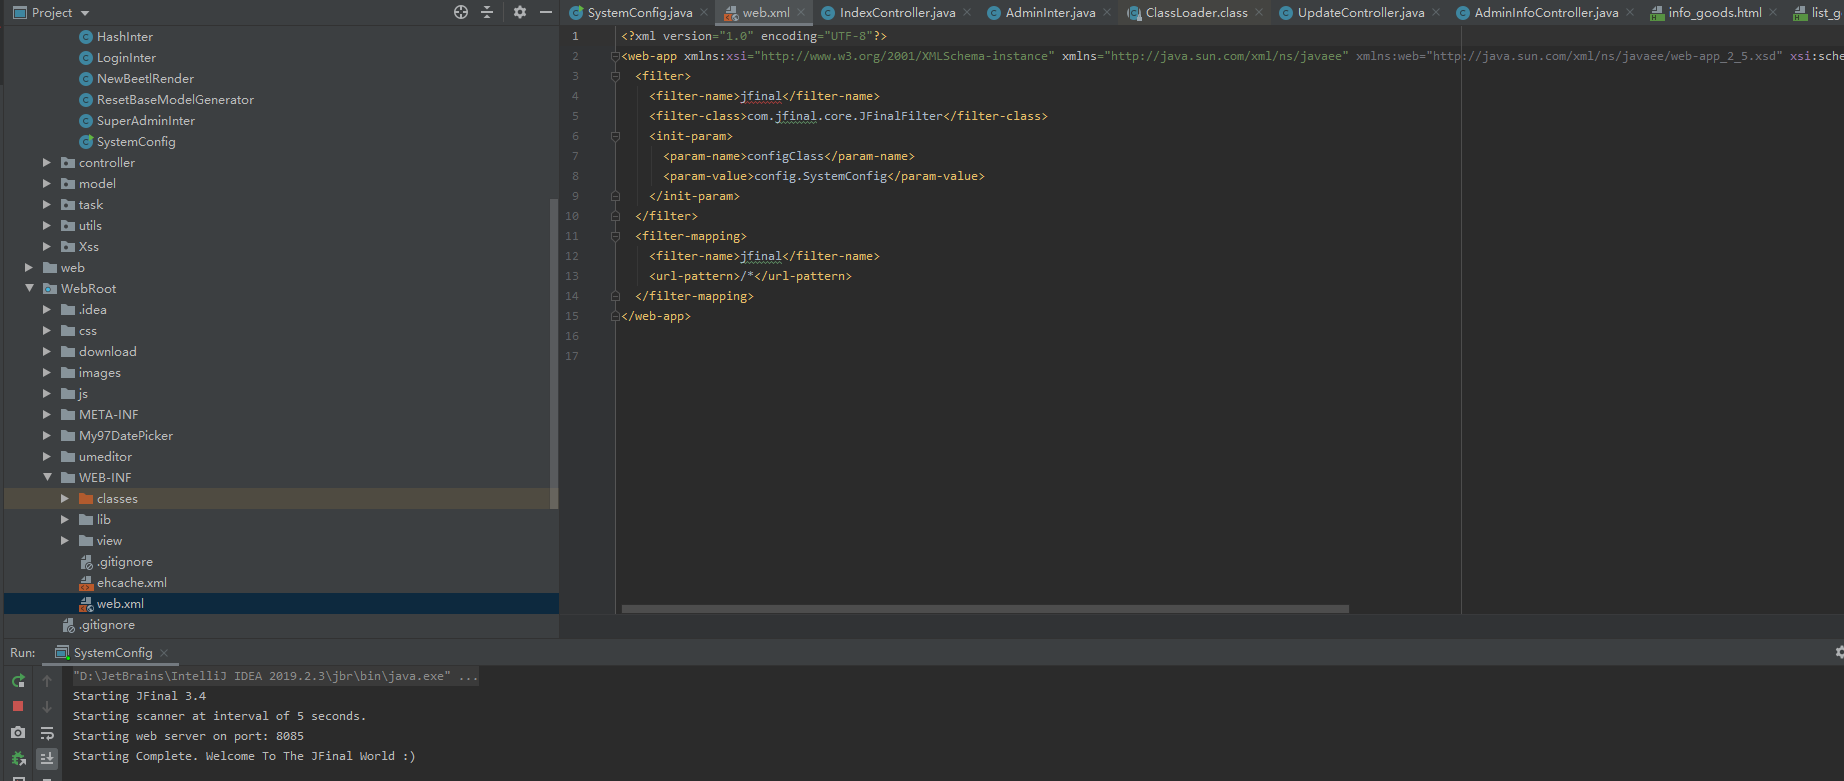1844x781 pixels.
Task: Expand the view folder
Action: 64,540
